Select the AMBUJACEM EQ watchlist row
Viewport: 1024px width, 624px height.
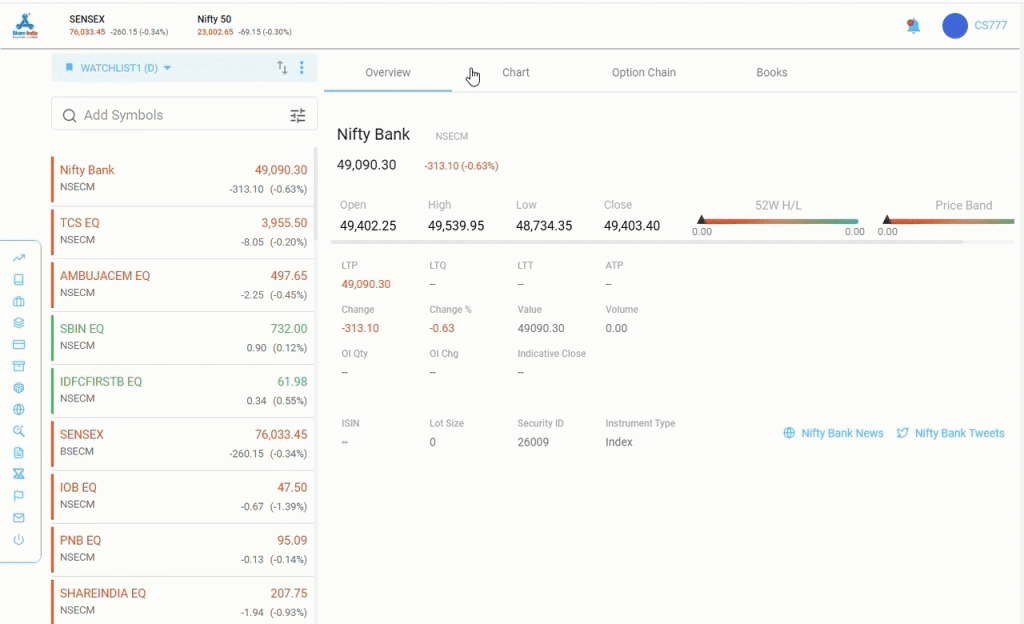pyautogui.click(x=183, y=285)
